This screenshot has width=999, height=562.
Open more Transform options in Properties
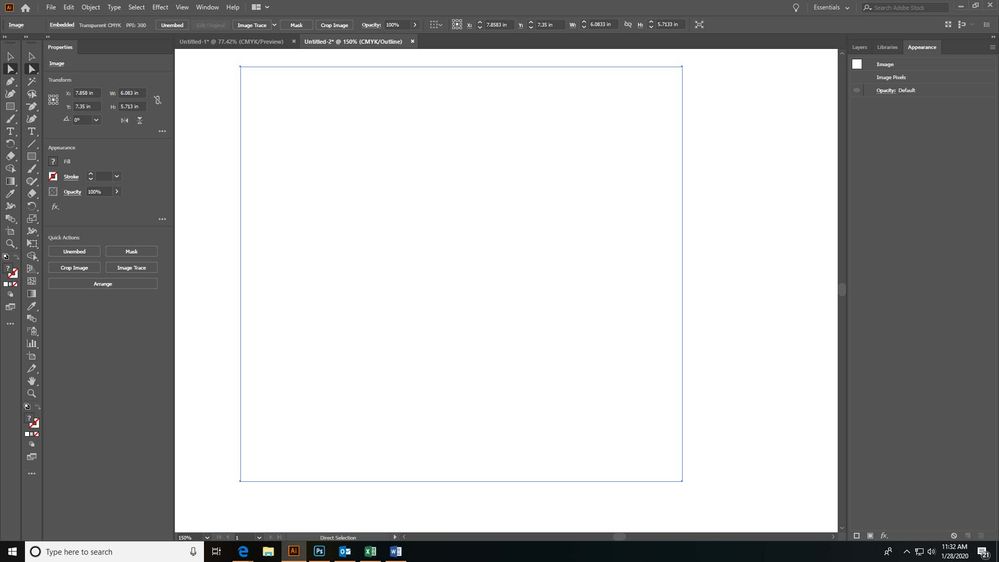pos(162,131)
